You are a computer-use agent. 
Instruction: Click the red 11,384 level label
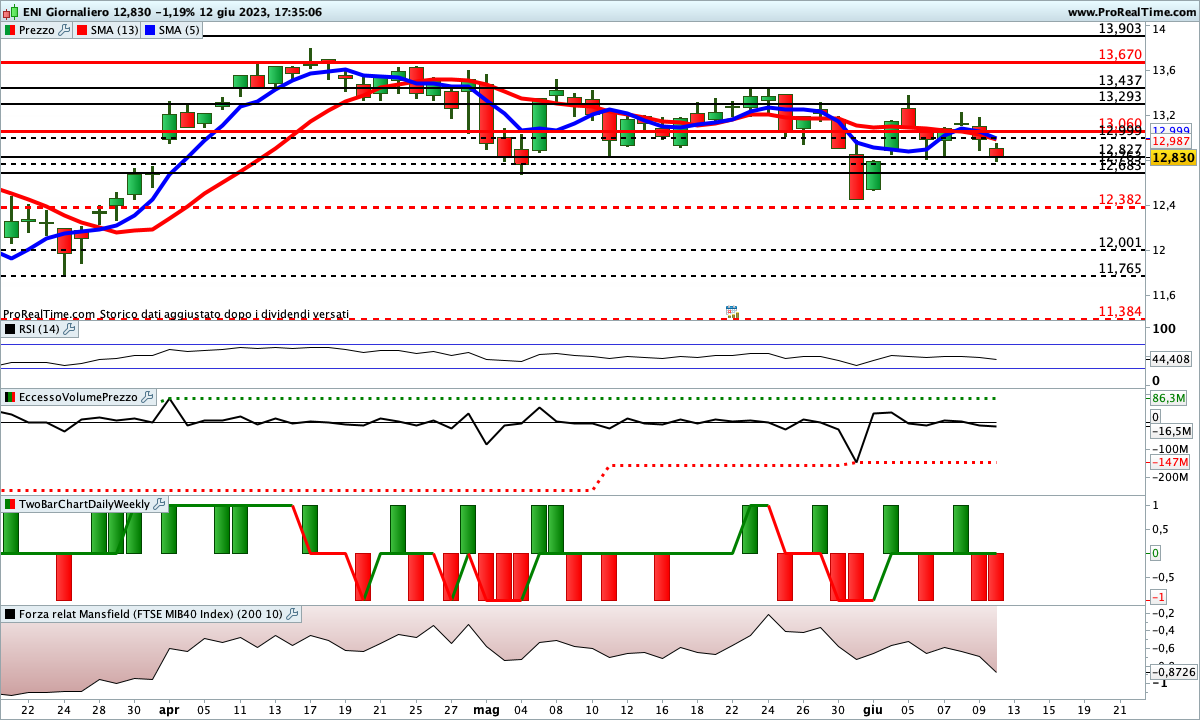pyautogui.click(x=1119, y=312)
